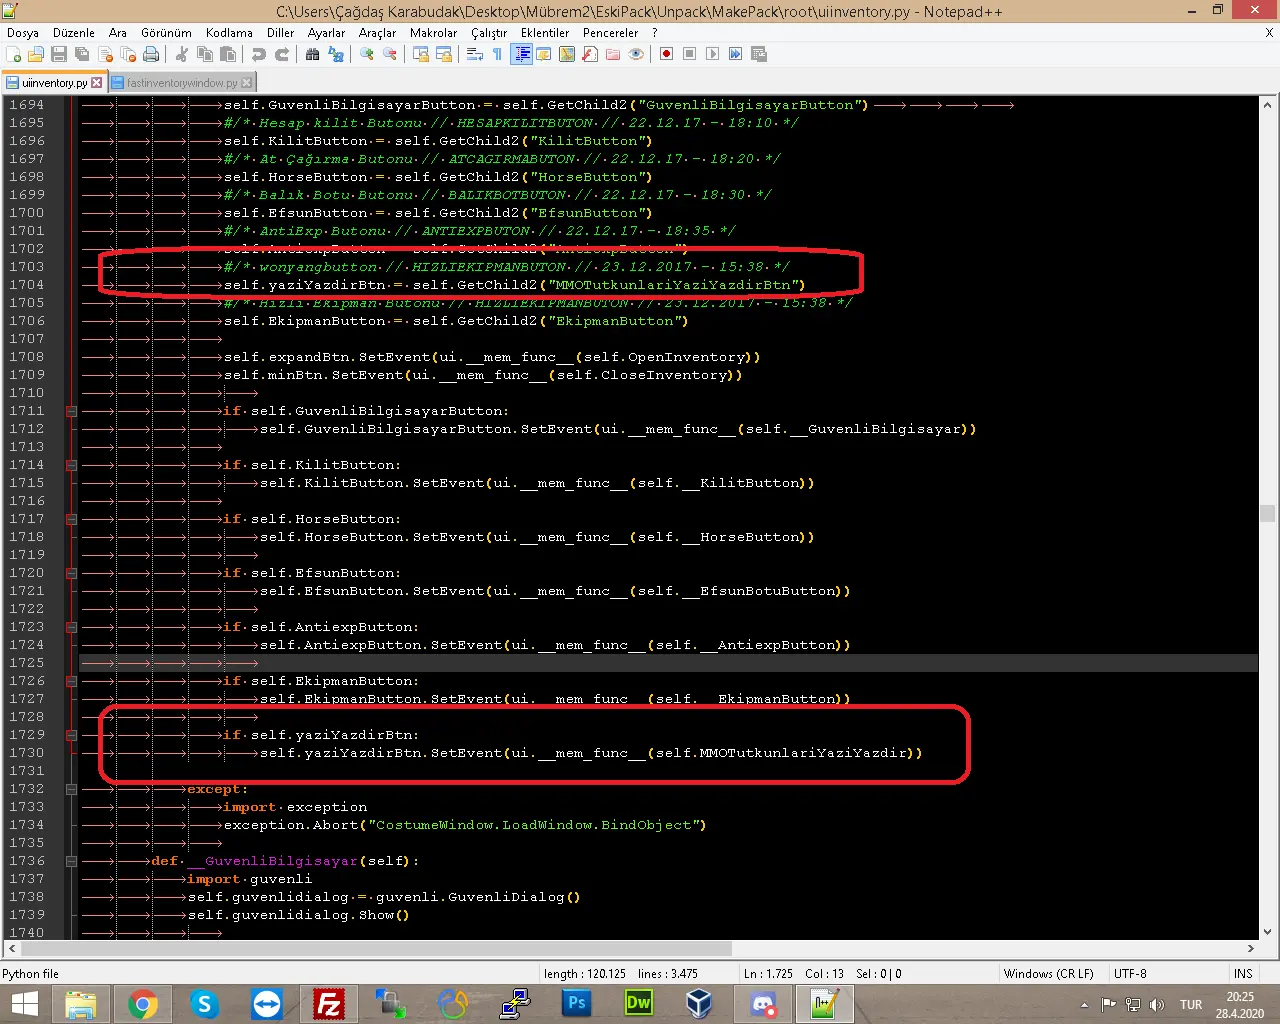Zoom in using the toolbar magnifier
This screenshot has height=1024, width=1280.
coord(367,54)
